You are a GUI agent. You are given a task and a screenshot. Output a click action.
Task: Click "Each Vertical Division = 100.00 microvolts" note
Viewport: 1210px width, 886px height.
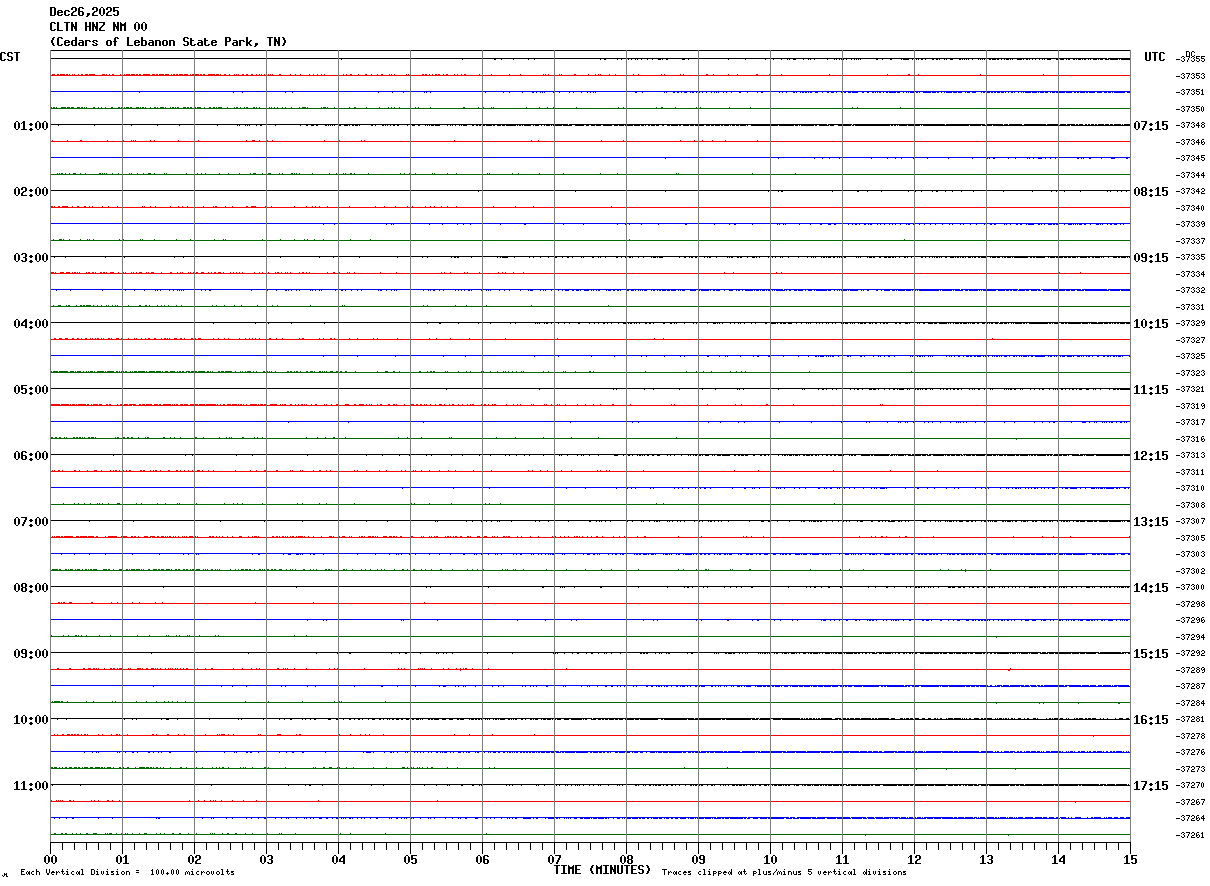click(x=127, y=873)
